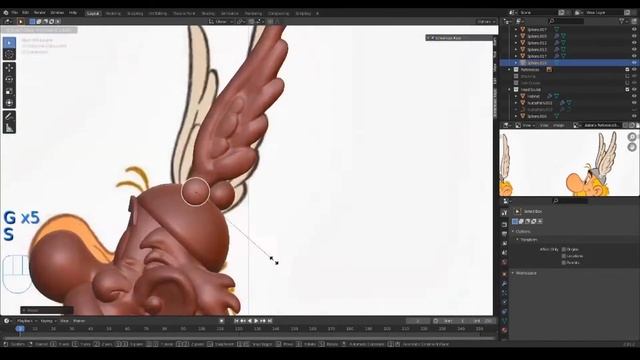The image size is (640, 360).
Task: Collapse the Transform subpanel
Action: tap(517, 240)
